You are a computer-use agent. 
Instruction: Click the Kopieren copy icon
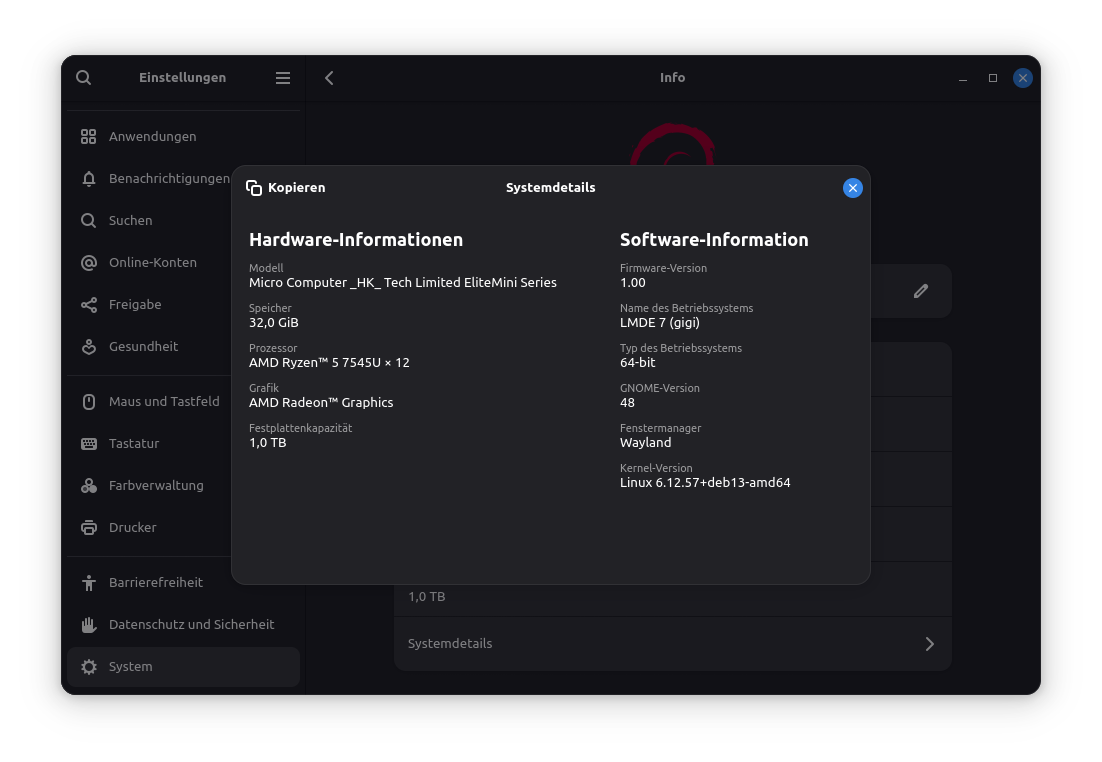click(254, 188)
